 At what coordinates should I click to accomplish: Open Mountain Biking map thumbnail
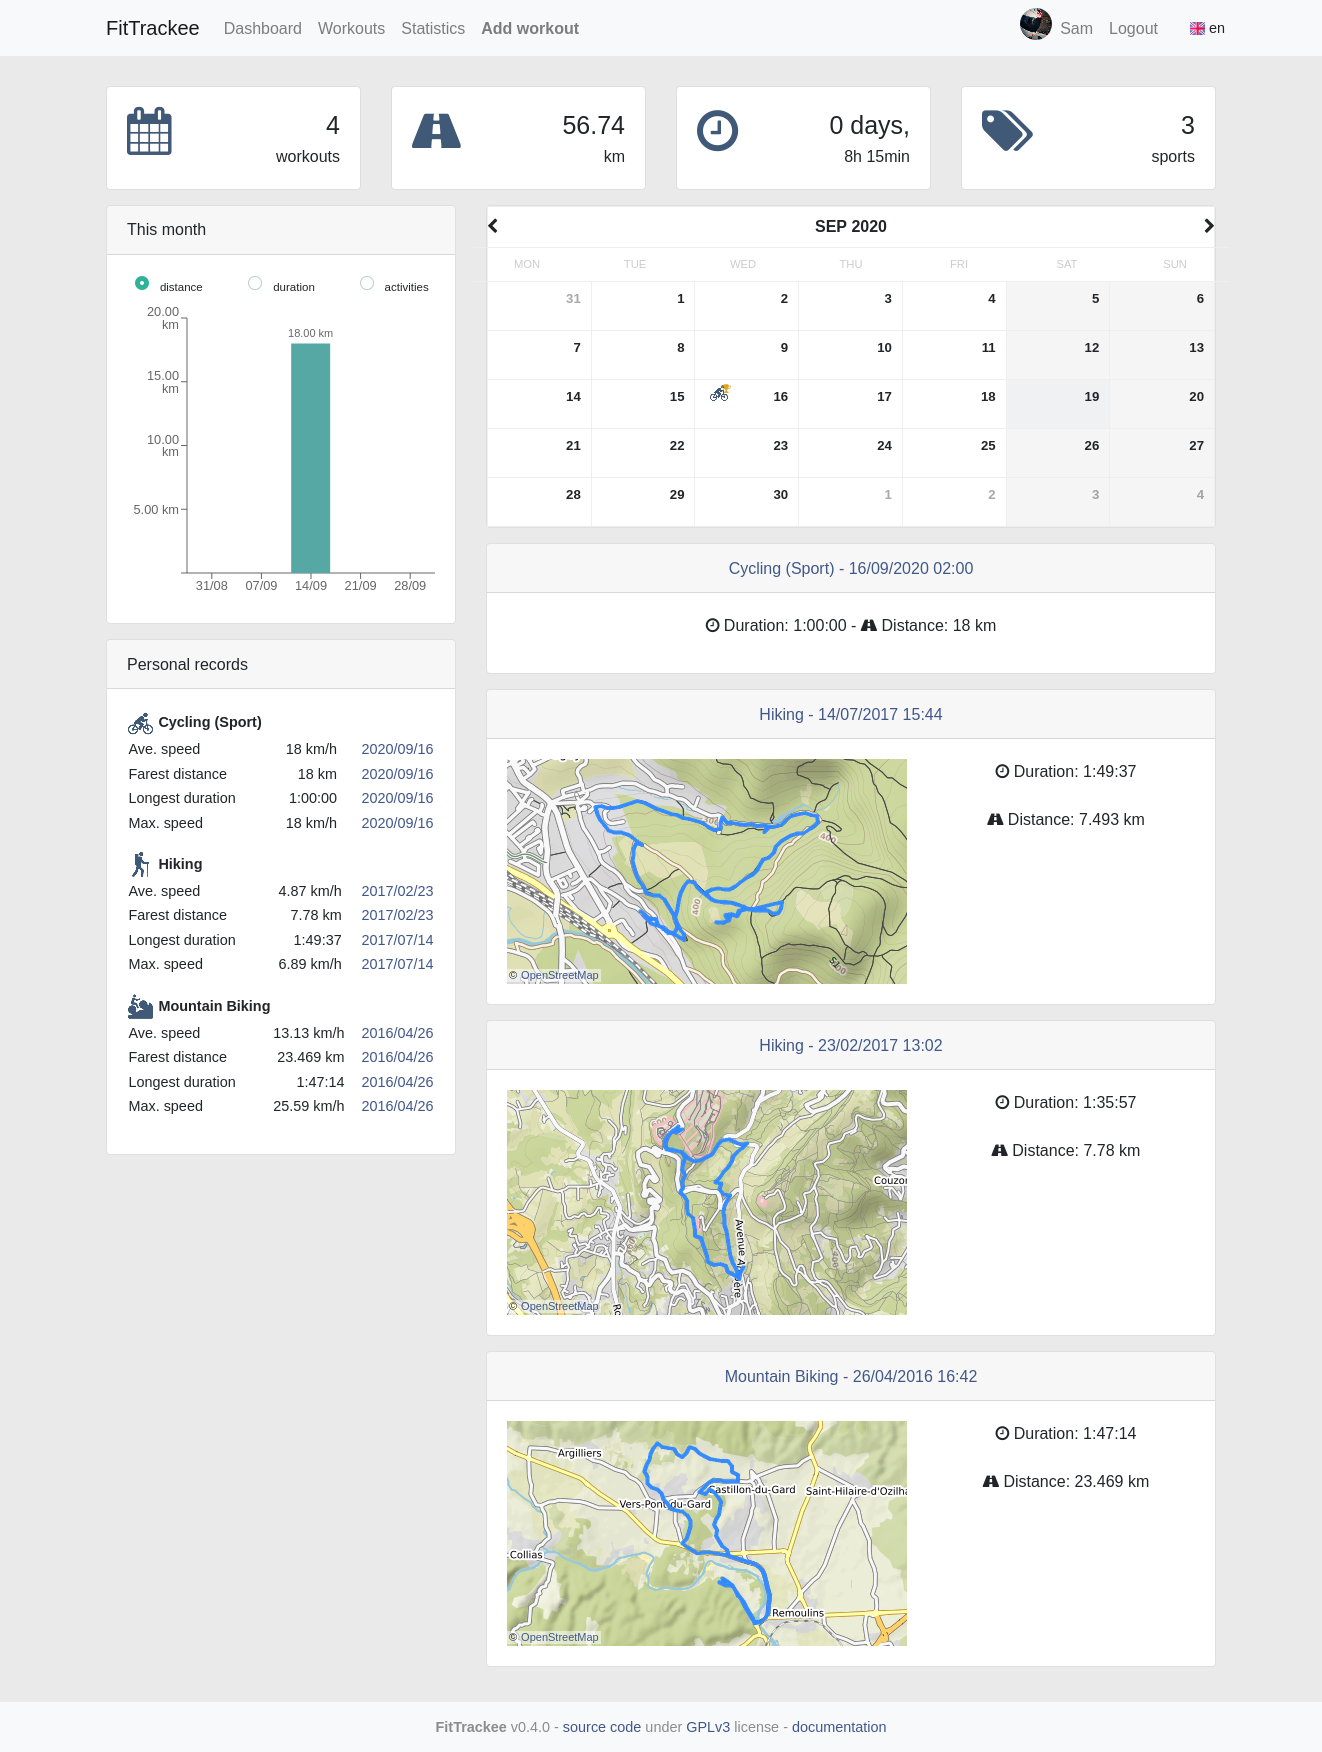707,1534
